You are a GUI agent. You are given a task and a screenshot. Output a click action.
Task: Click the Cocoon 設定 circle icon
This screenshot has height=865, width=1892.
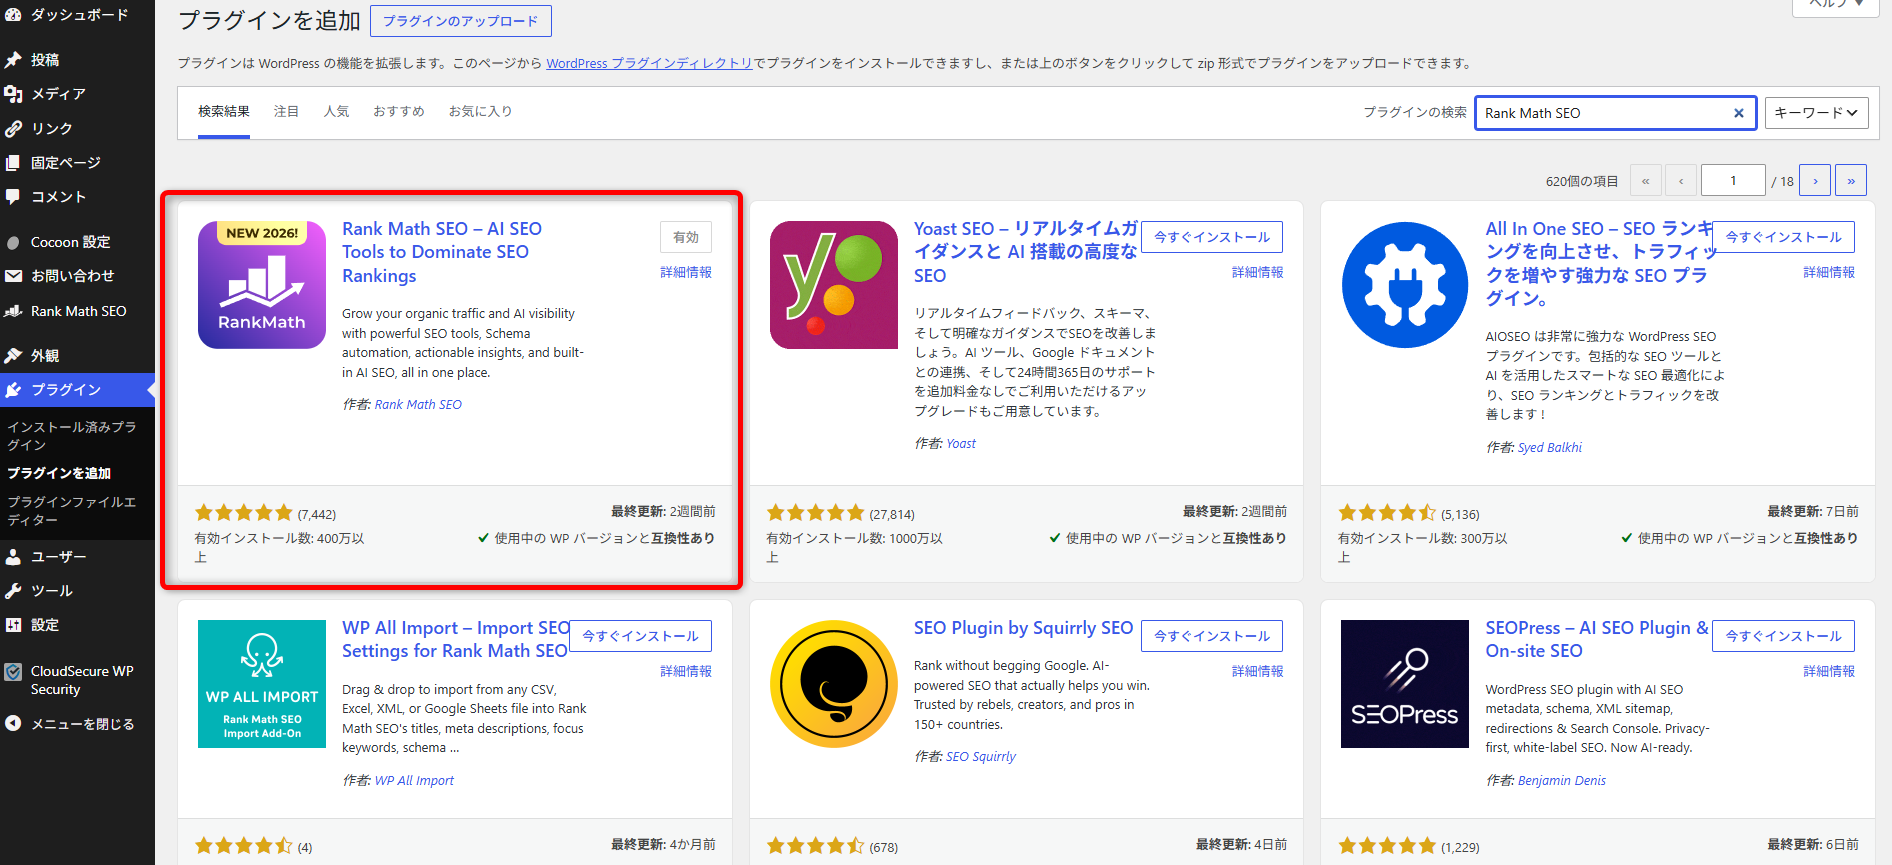pyautogui.click(x=13, y=242)
